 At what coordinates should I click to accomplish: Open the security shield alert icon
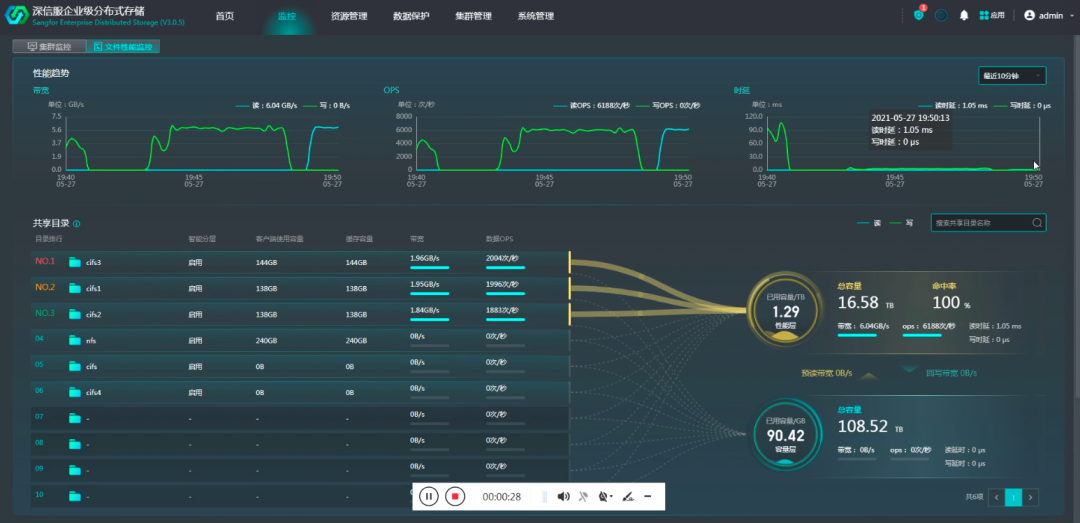(x=919, y=15)
